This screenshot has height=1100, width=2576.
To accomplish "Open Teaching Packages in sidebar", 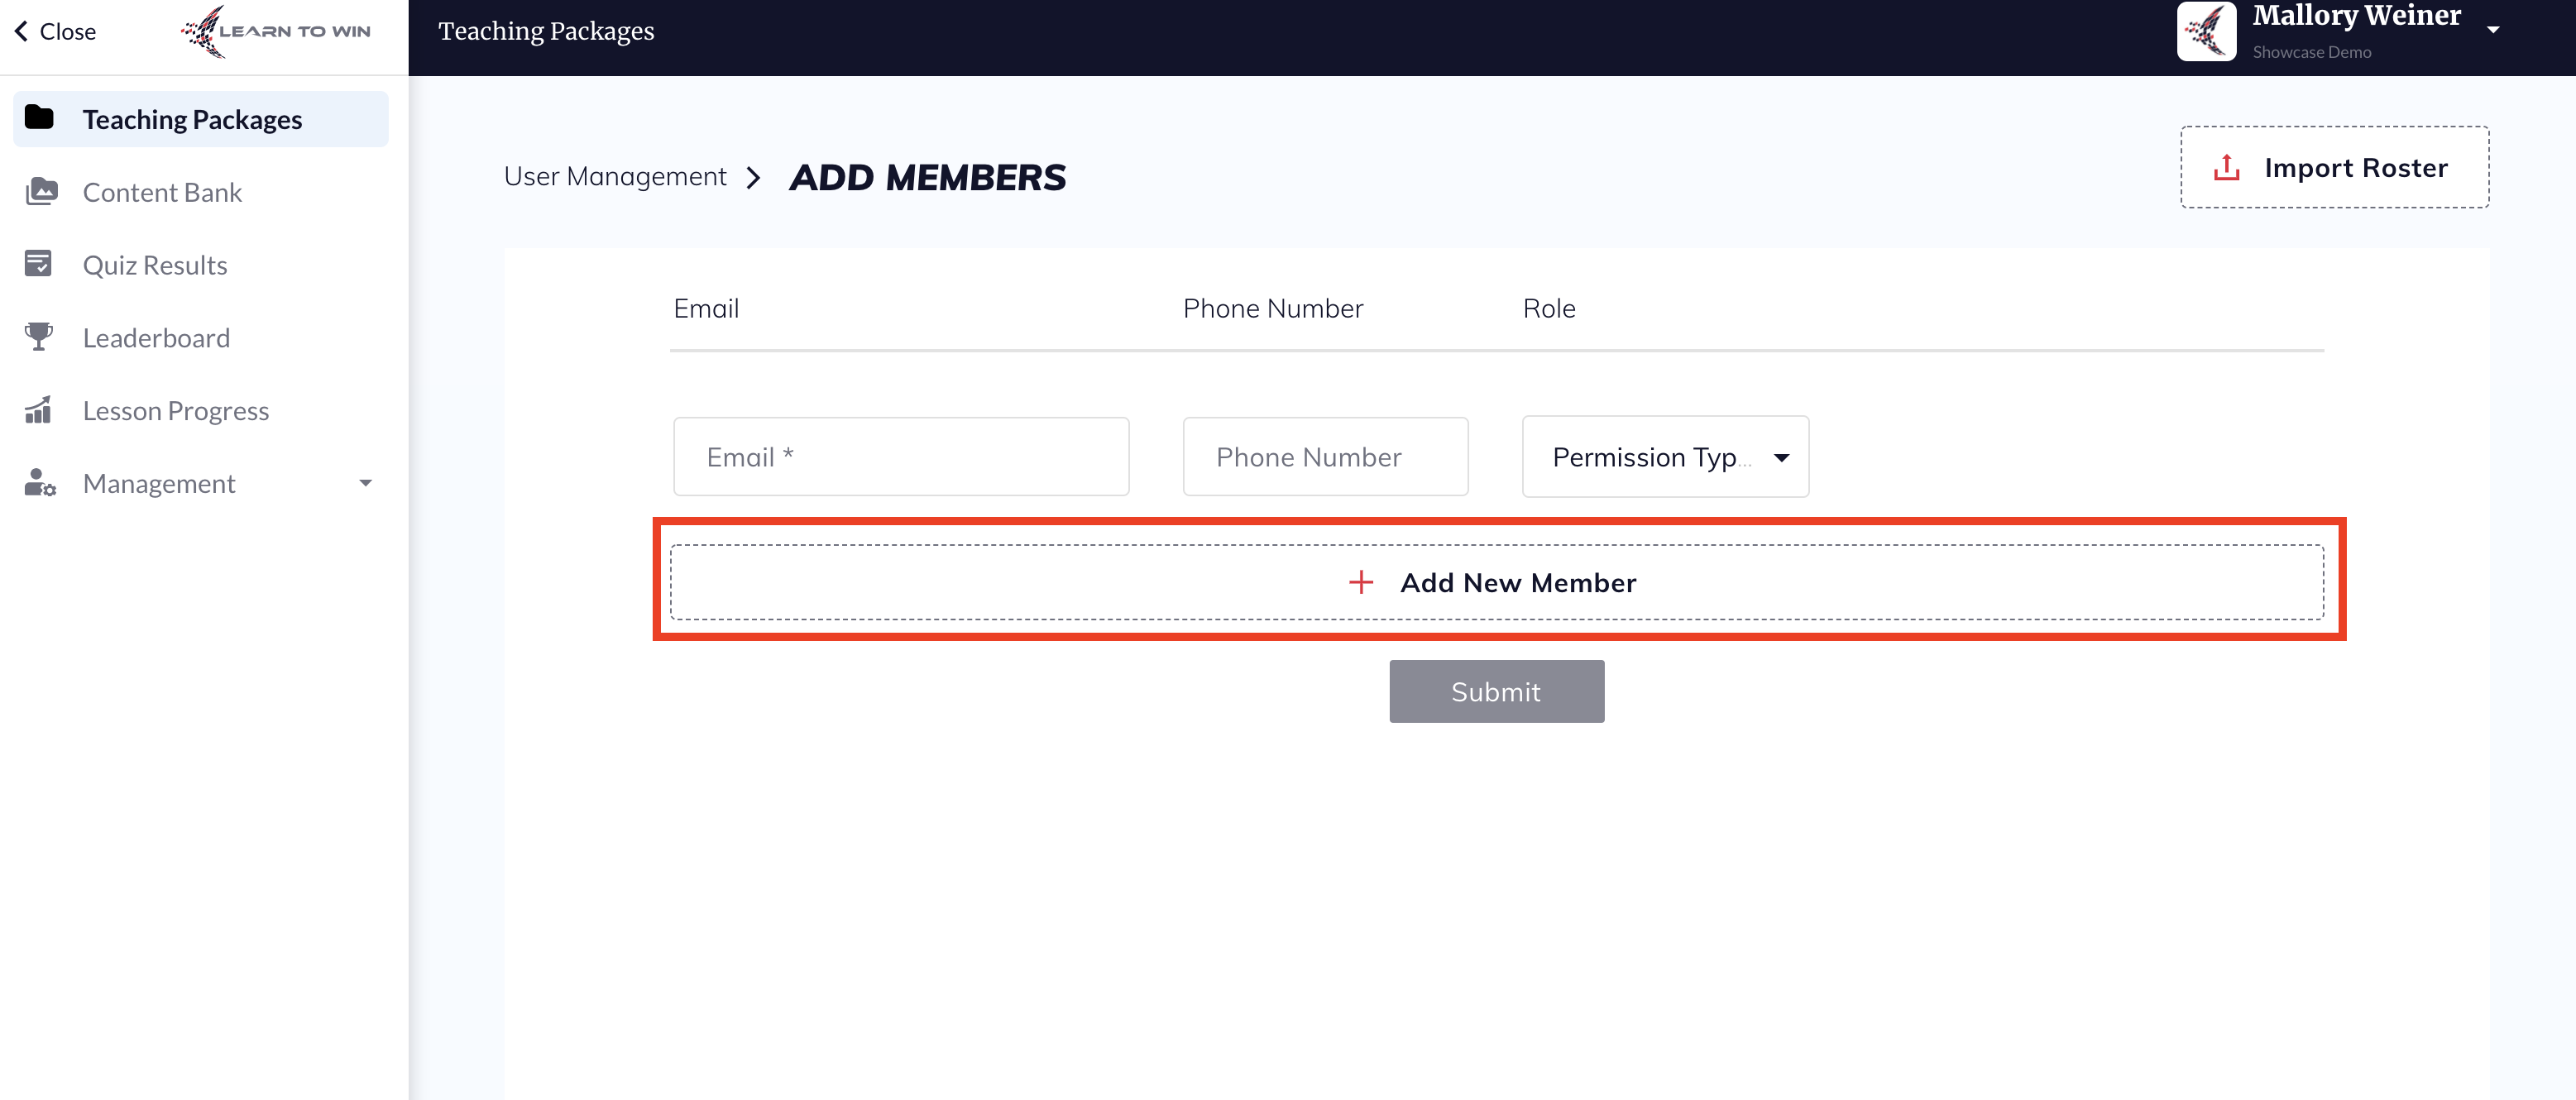I will pyautogui.click(x=201, y=119).
